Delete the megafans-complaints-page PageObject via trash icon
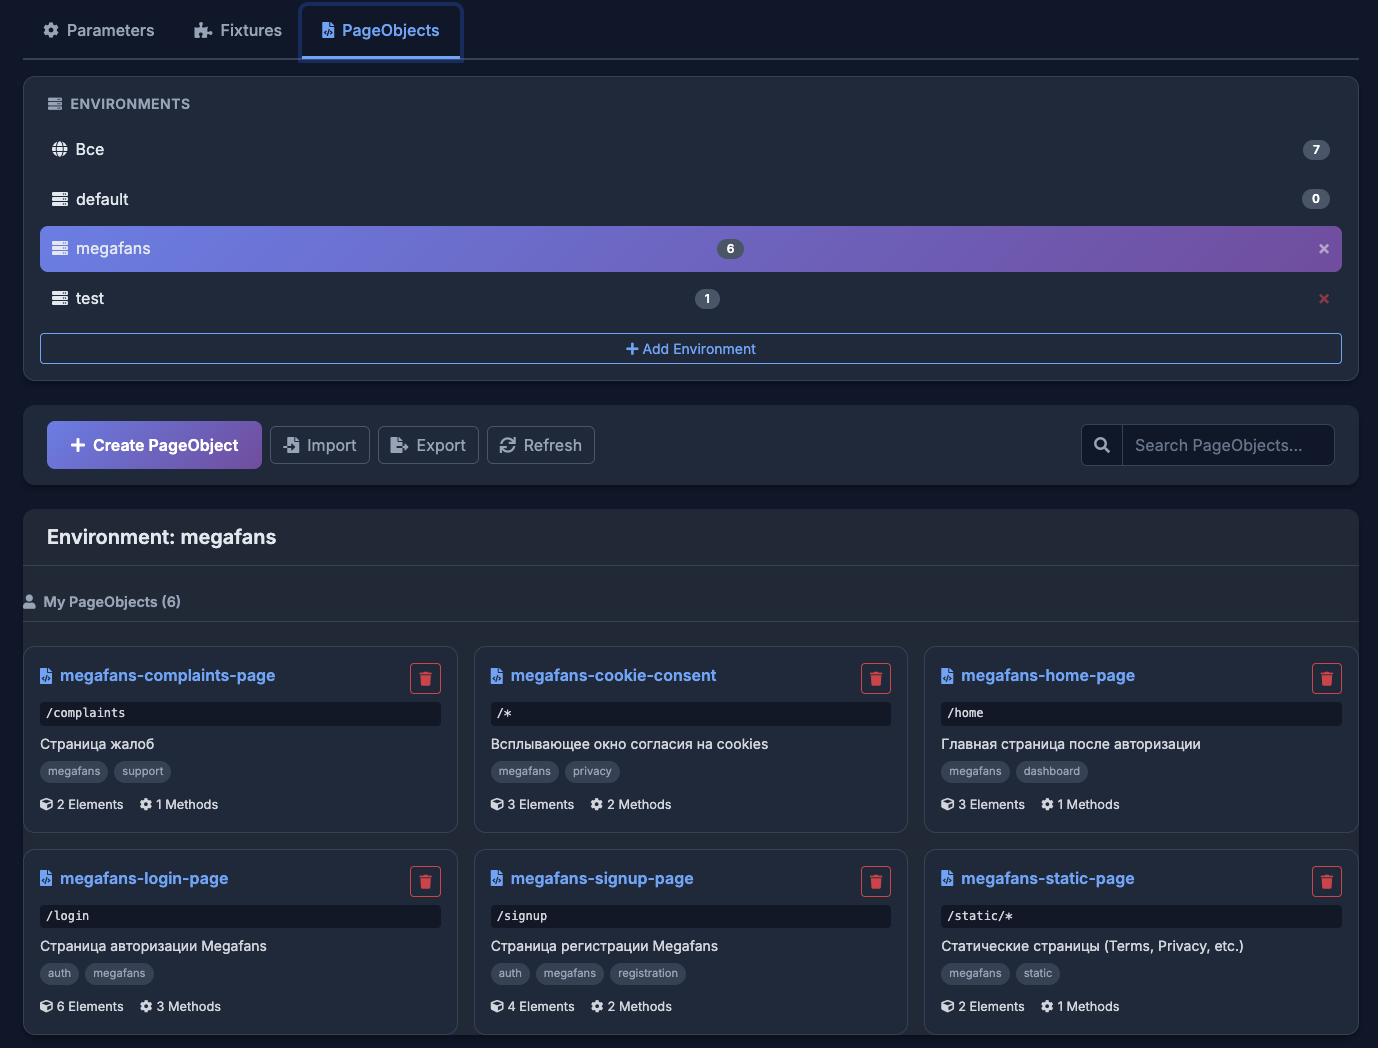Image resolution: width=1378 pixels, height=1048 pixels. click(425, 678)
